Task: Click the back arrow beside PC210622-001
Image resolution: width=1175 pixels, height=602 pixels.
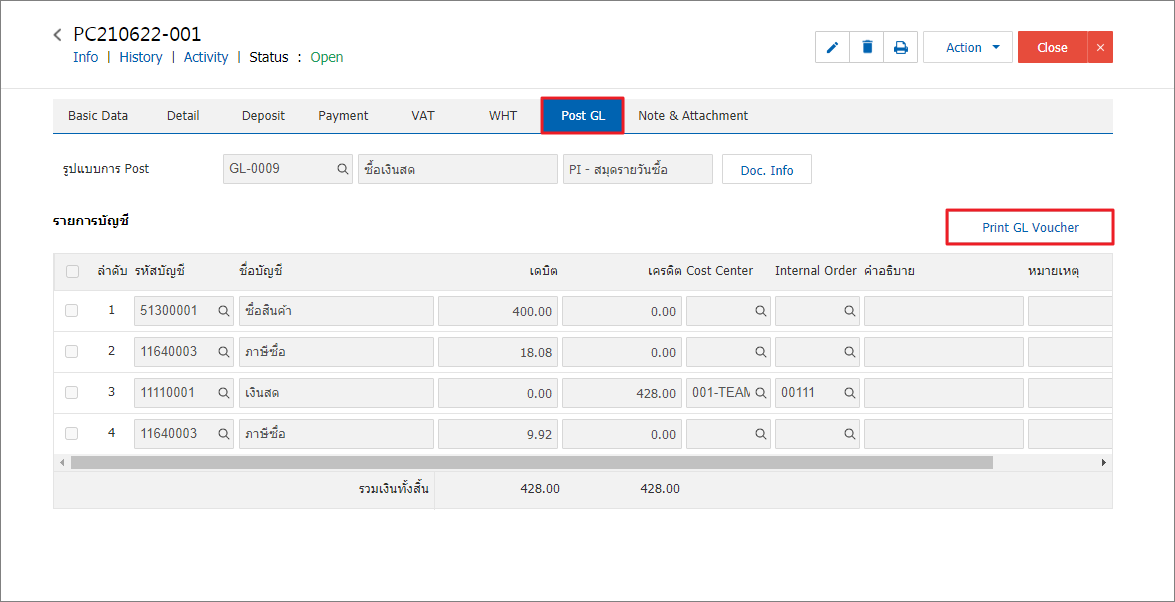Action: point(58,34)
